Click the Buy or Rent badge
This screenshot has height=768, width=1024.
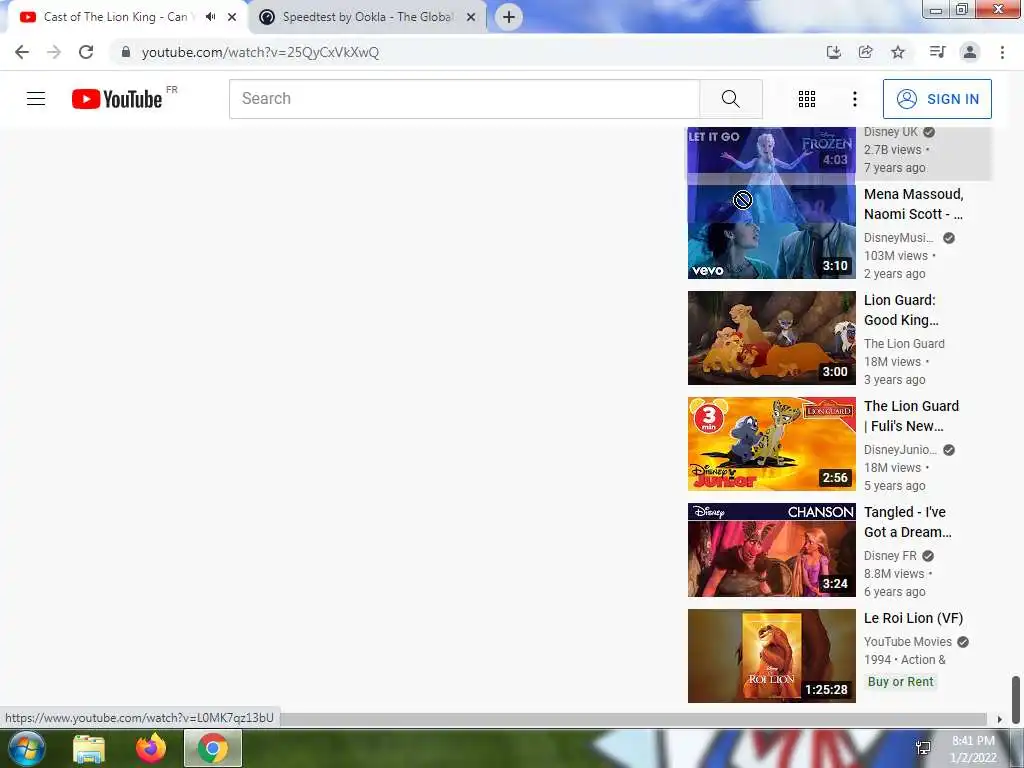(901, 682)
